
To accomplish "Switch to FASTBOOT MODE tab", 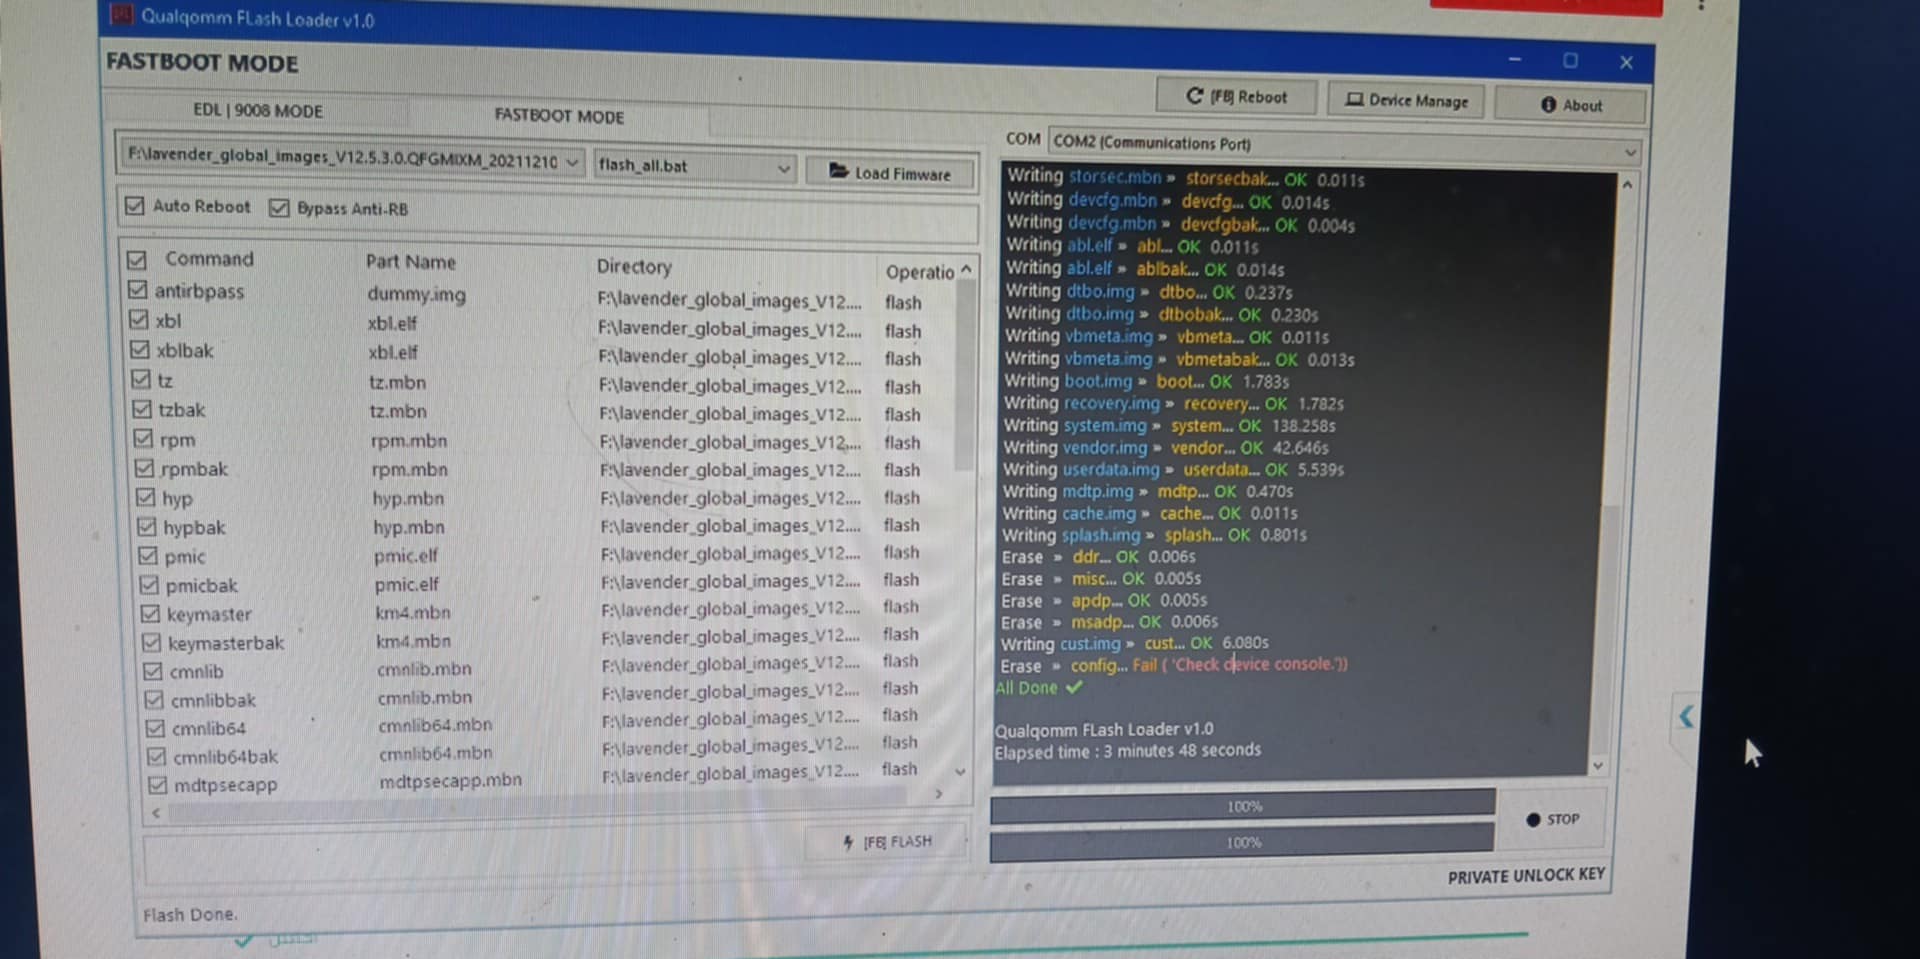I will click(559, 116).
